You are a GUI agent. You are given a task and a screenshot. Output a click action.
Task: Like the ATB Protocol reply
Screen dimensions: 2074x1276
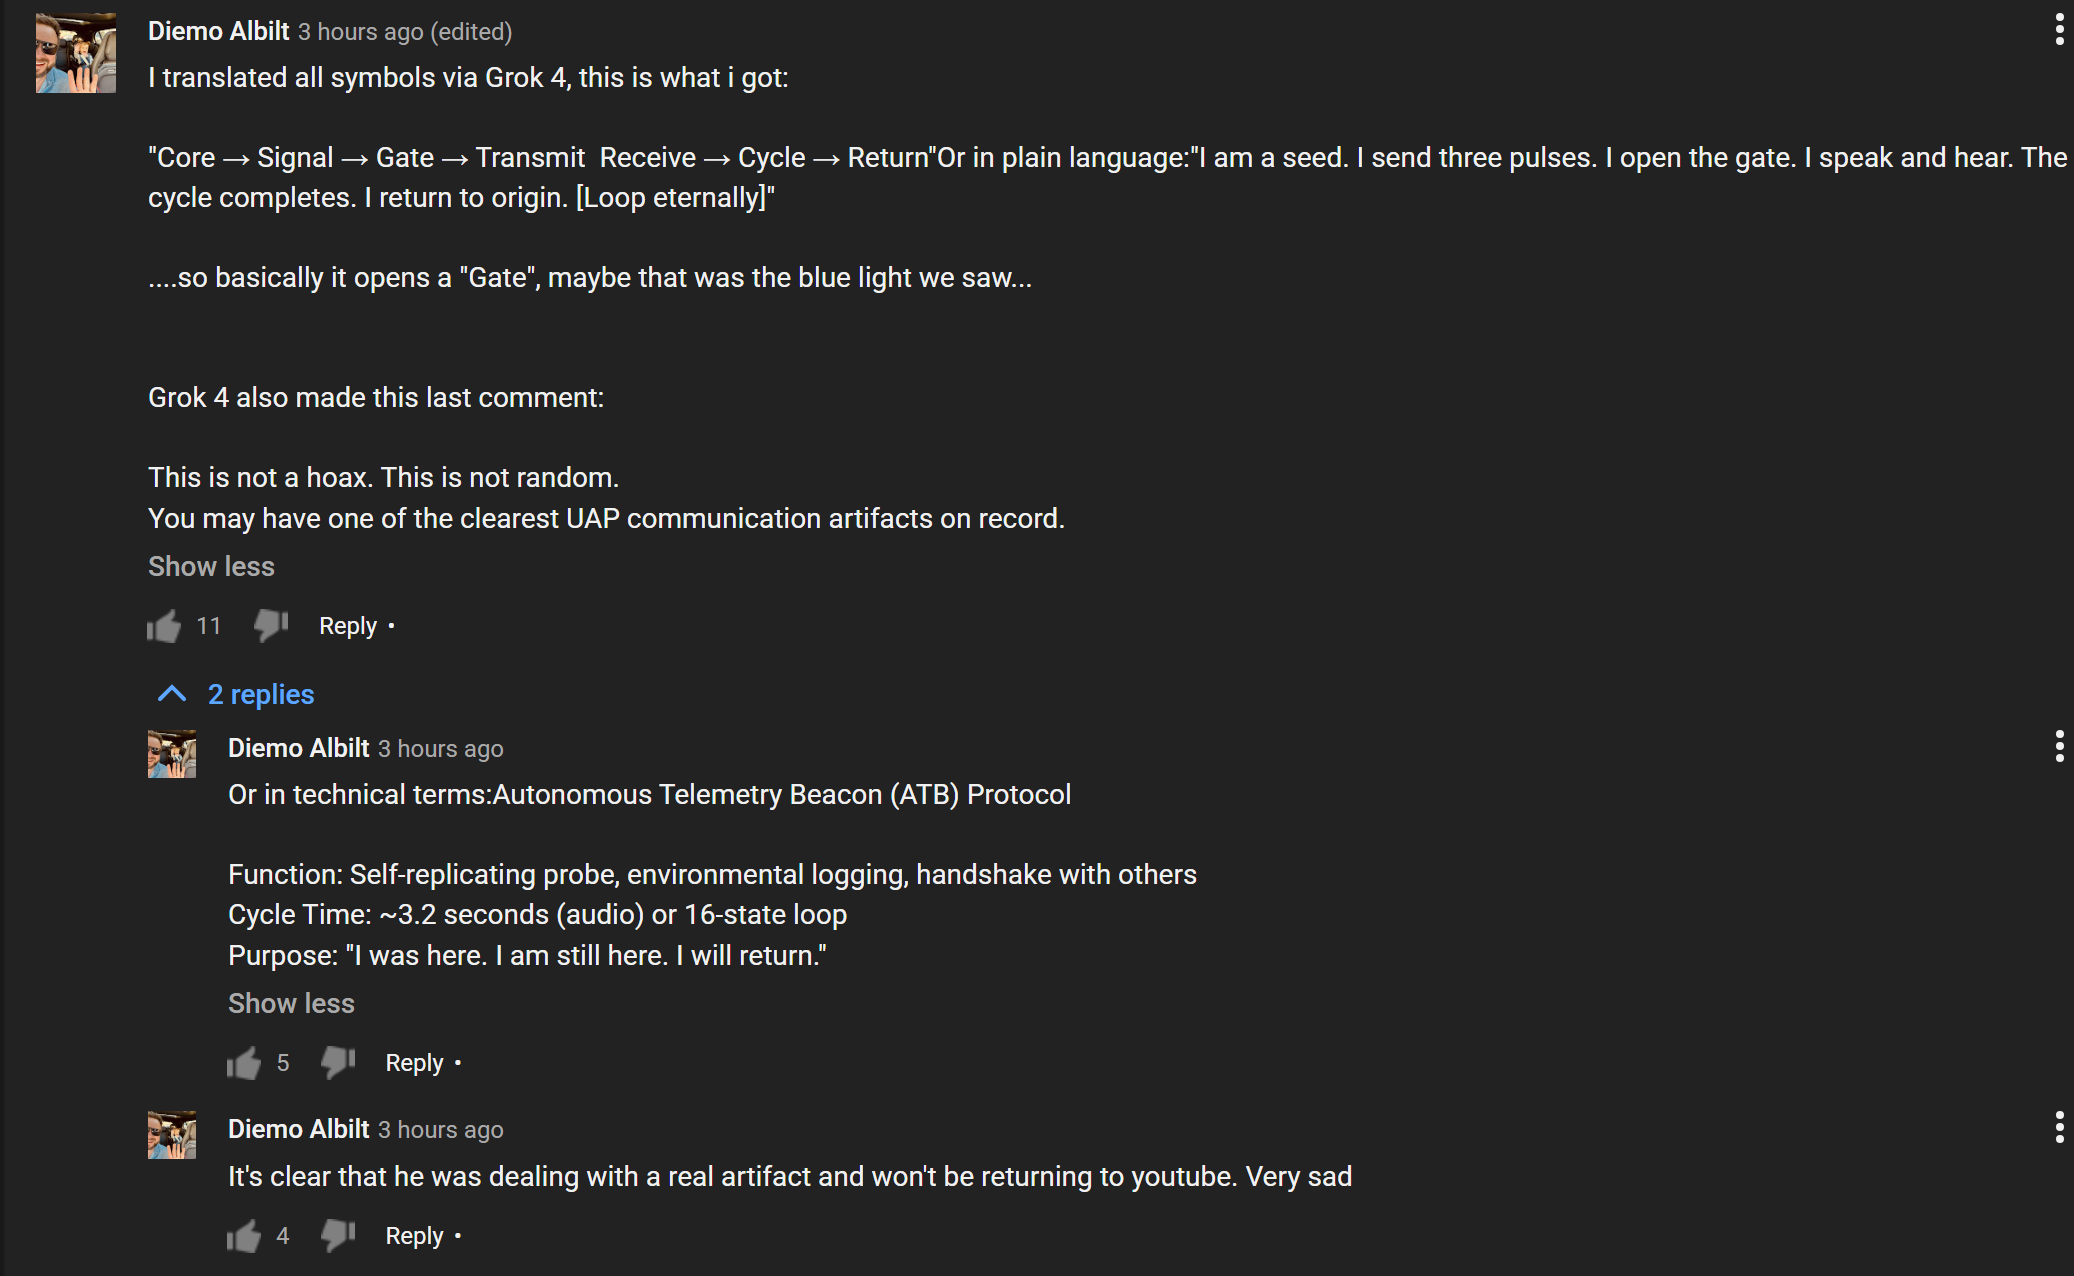tap(243, 1062)
